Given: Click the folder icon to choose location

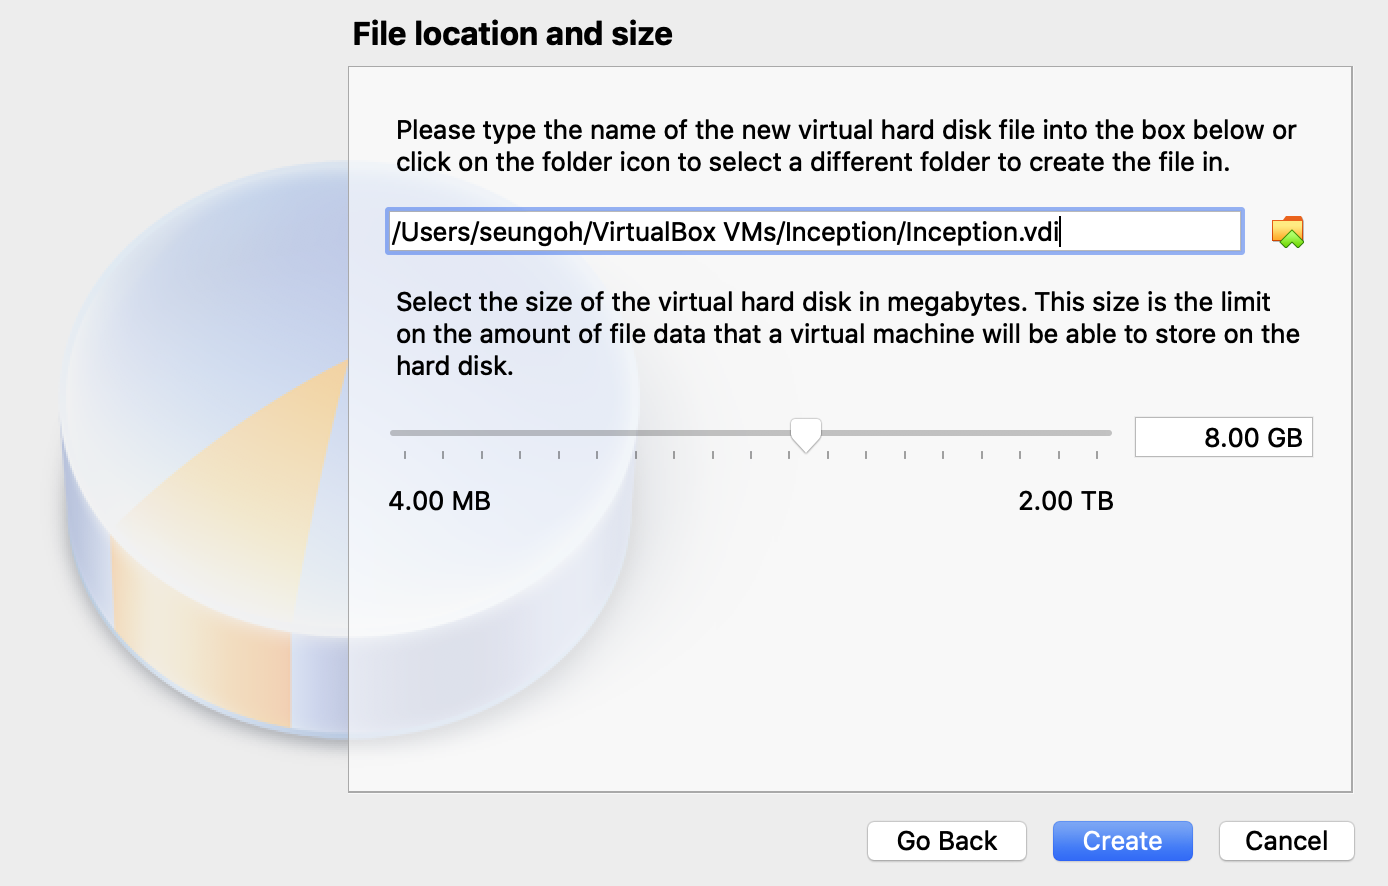Looking at the screenshot, I should [x=1288, y=232].
